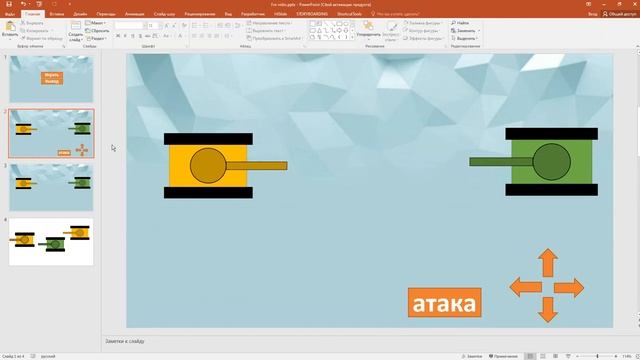Click the Cut (Вырезать) command

click(32, 23)
